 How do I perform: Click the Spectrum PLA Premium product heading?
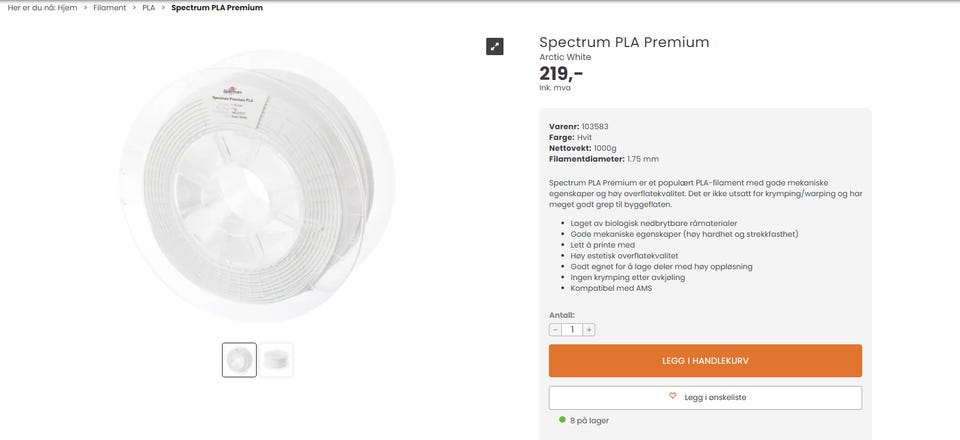(624, 42)
